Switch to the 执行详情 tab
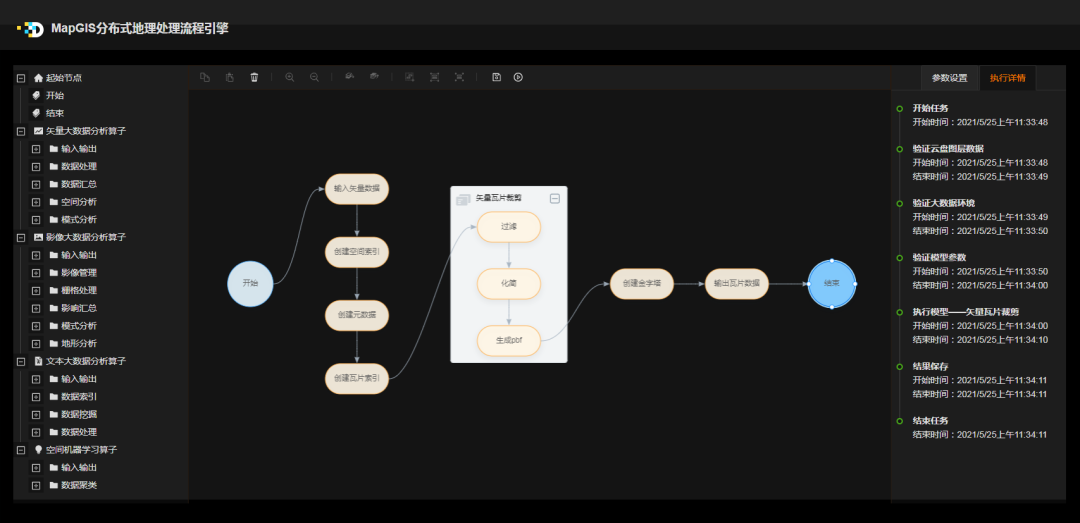 click(x=1008, y=78)
